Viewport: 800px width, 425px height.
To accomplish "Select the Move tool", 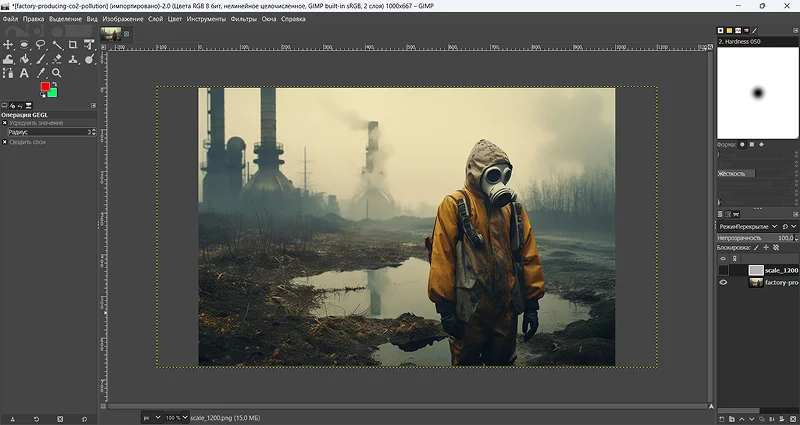I will 8,45.
